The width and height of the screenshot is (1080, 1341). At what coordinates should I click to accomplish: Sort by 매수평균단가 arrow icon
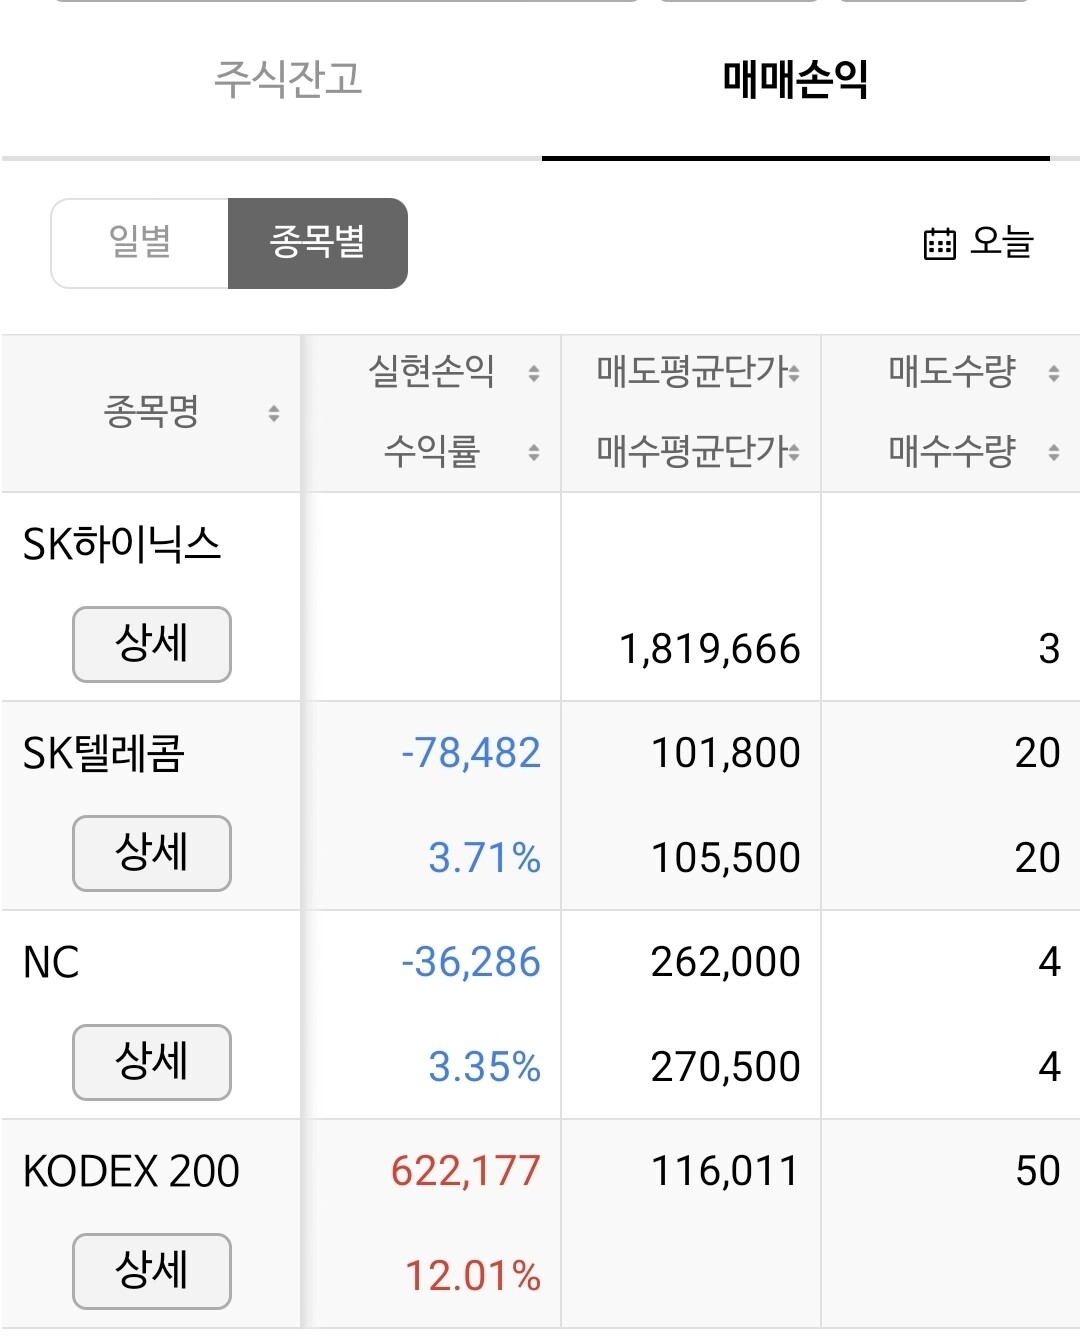click(794, 452)
